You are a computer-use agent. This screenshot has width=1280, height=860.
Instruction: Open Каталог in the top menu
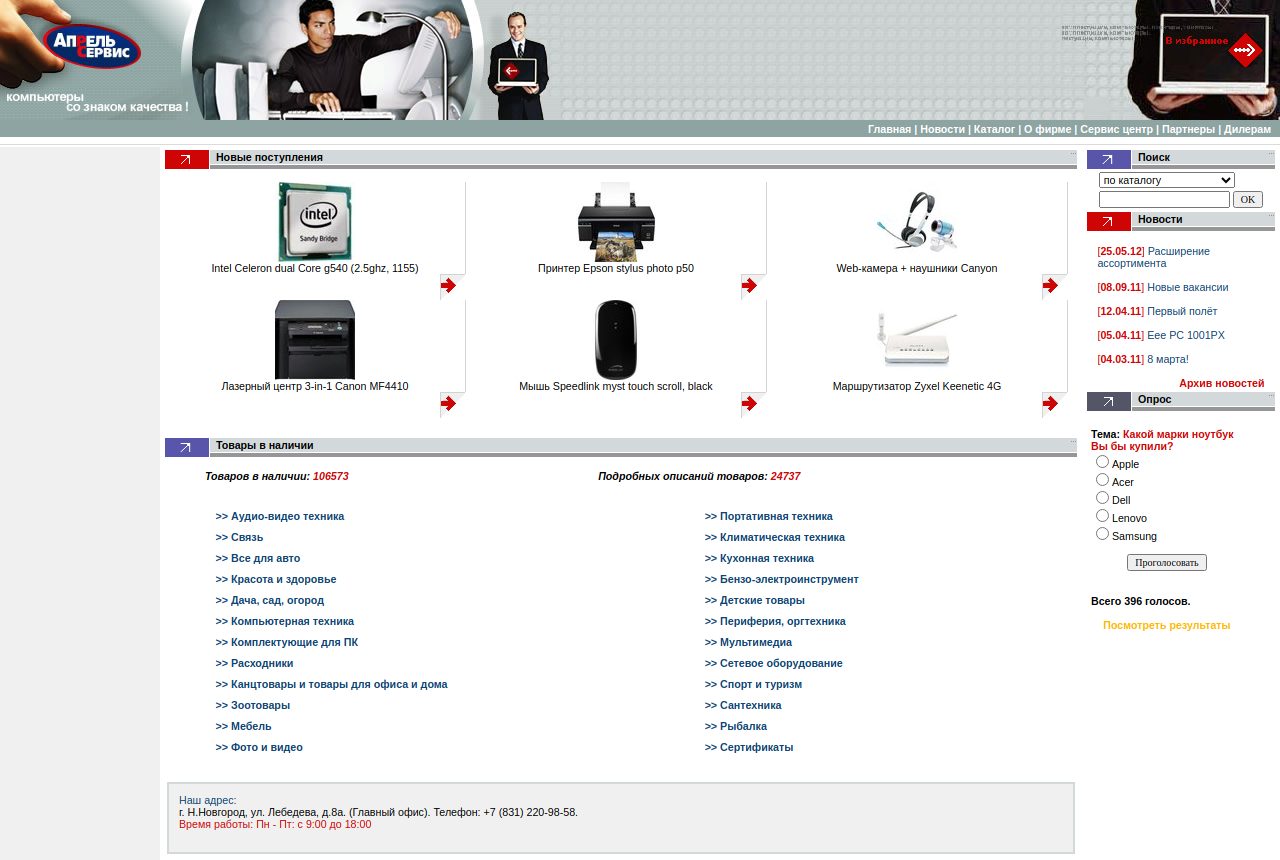pos(994,129)
